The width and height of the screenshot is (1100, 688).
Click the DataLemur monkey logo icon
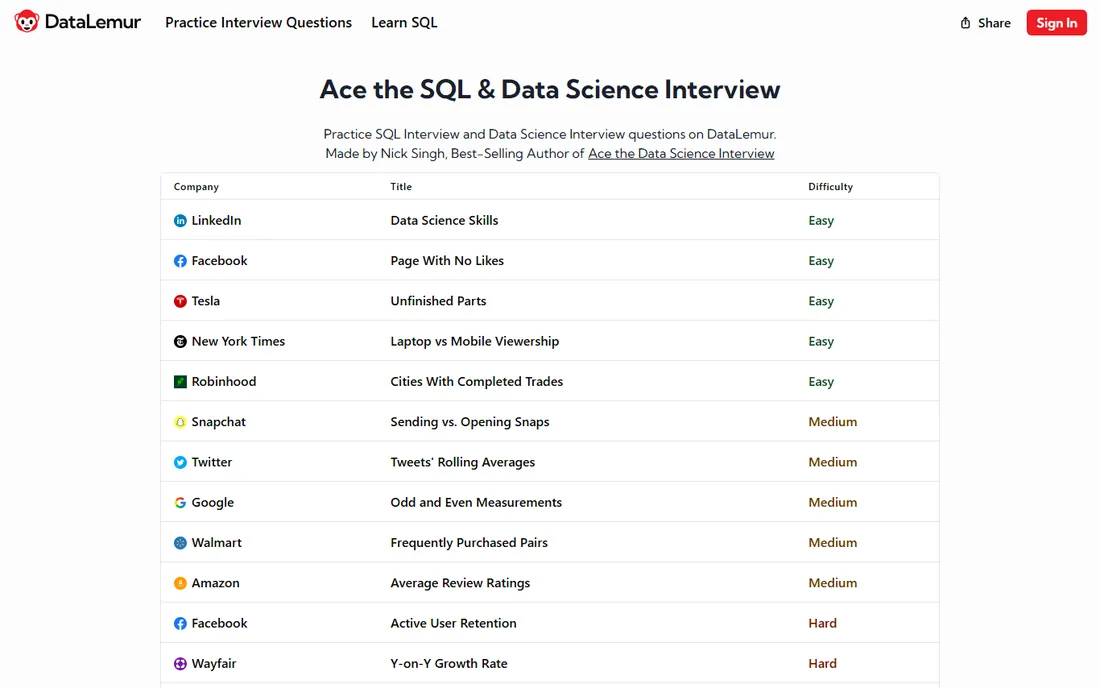(x=27, y=22)
